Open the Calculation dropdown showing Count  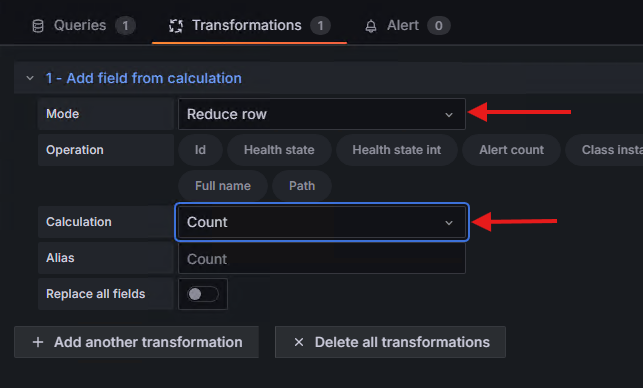(322, 222)
